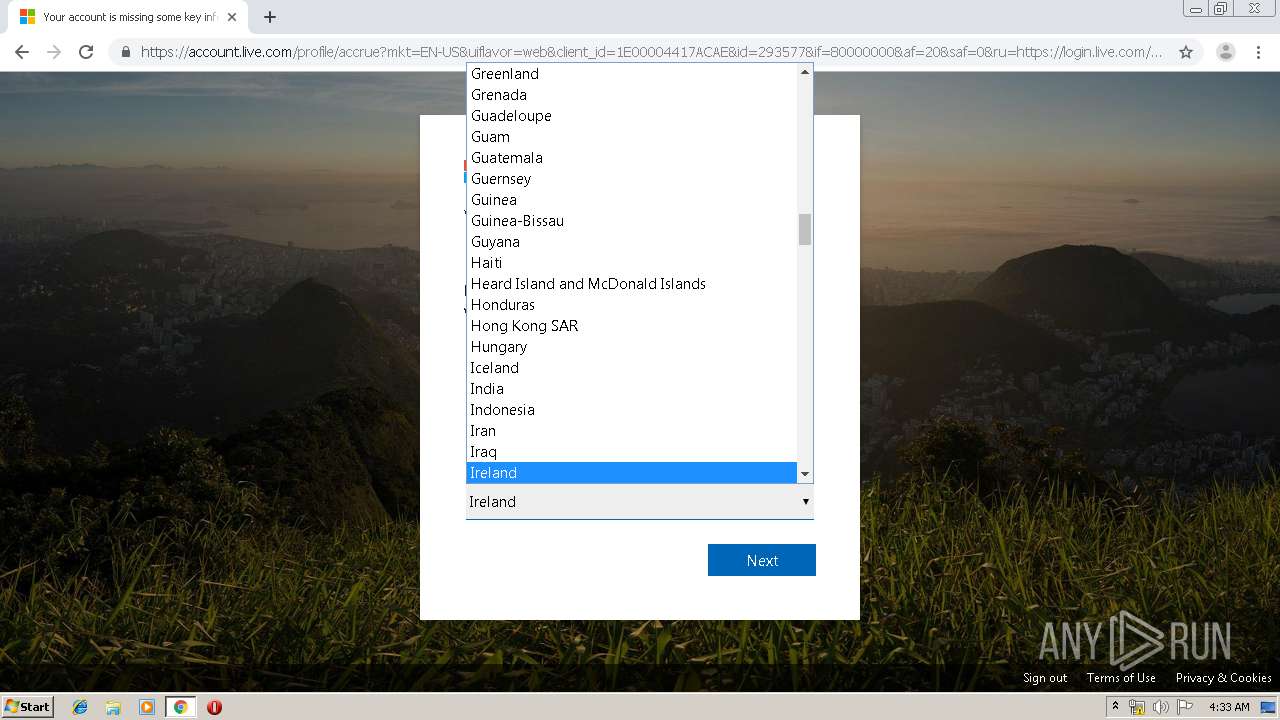Select highlighted Ireland list entry
The width and height of the screenshot is (1280, 720).
click(x=632, y=473)
